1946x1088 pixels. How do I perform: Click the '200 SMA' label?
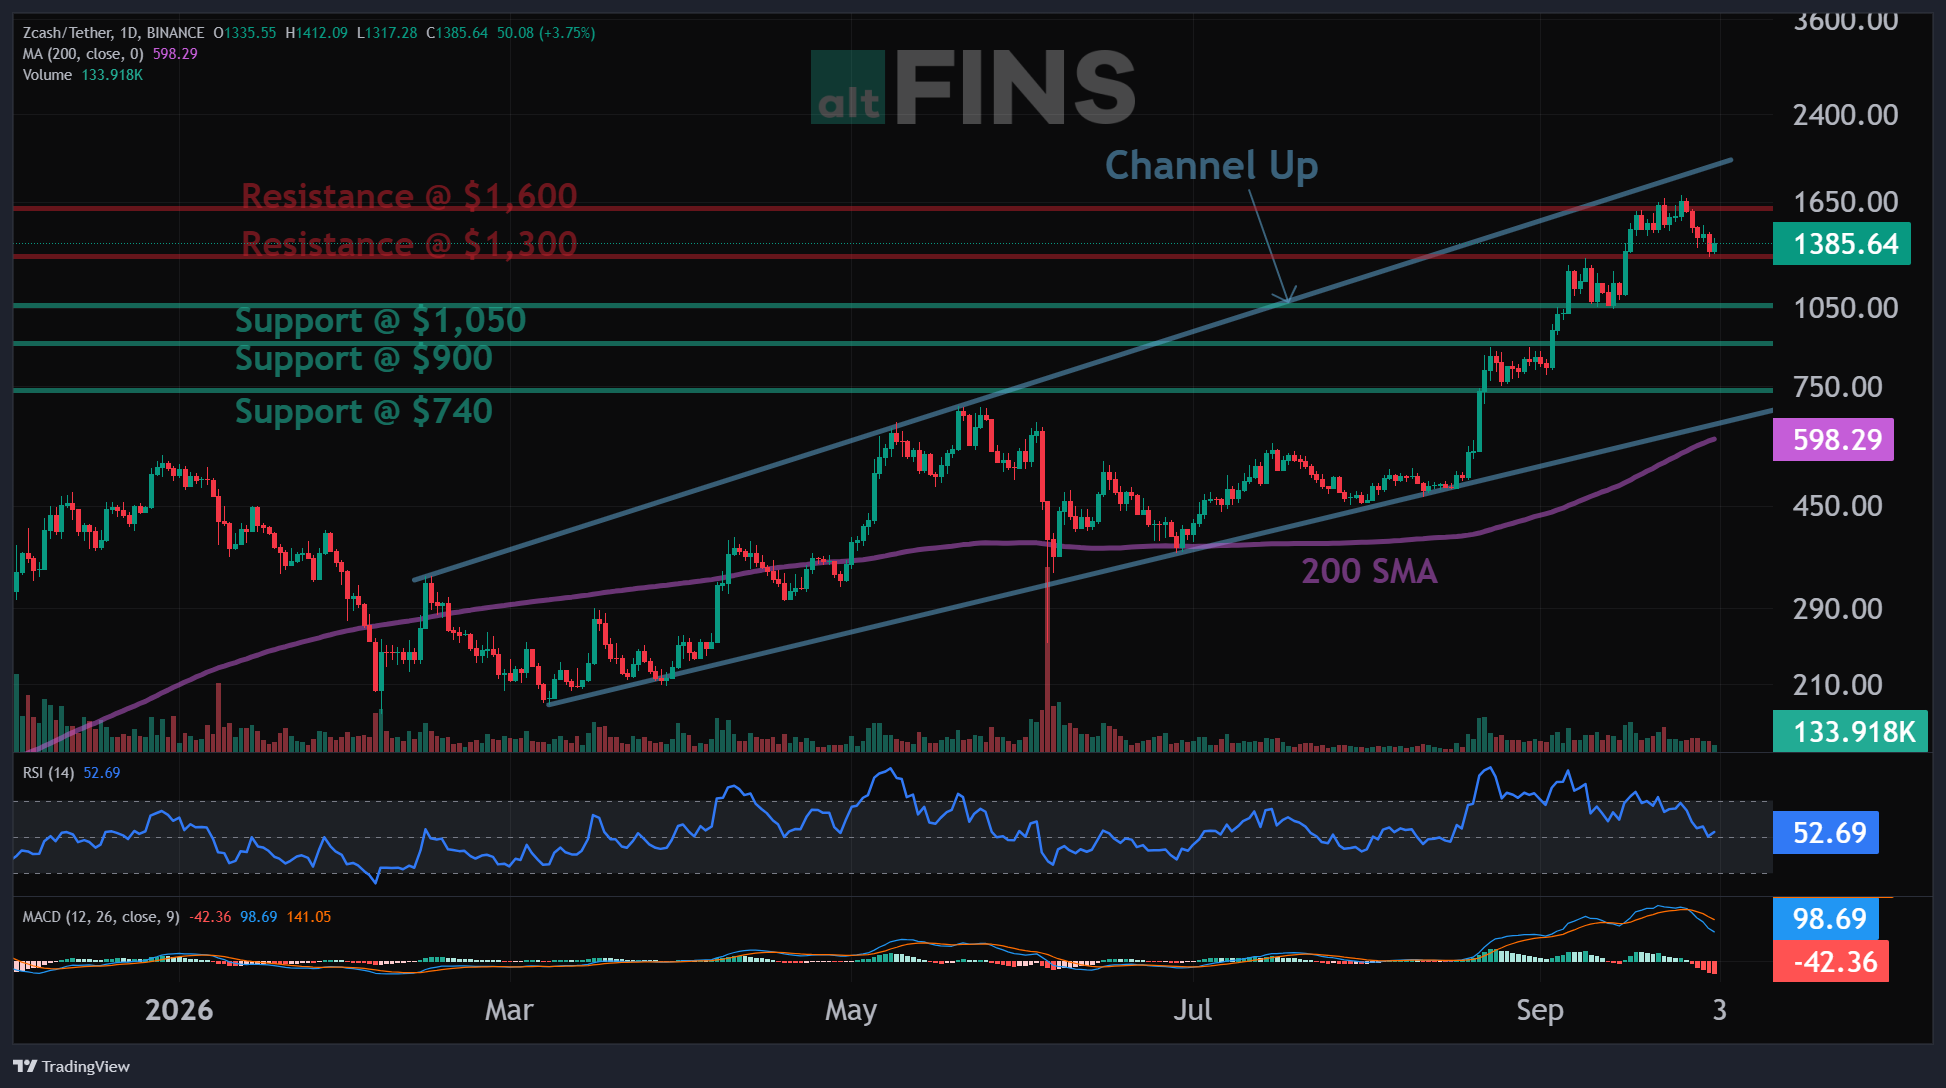point(1369,571)
